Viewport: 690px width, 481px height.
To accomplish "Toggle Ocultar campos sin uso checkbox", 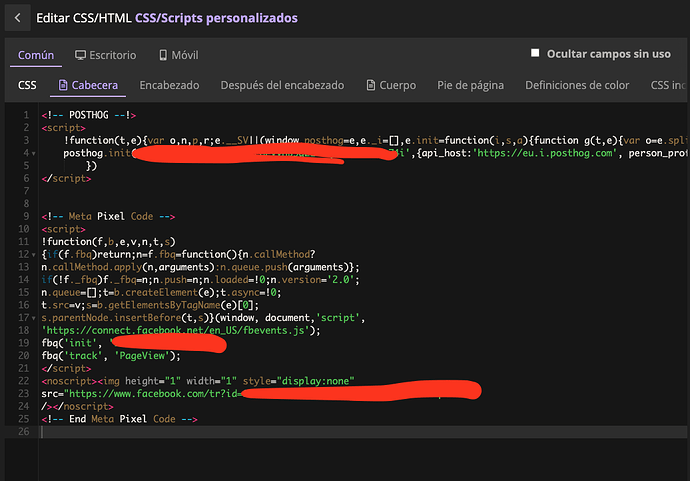I will tap(535, 53).
